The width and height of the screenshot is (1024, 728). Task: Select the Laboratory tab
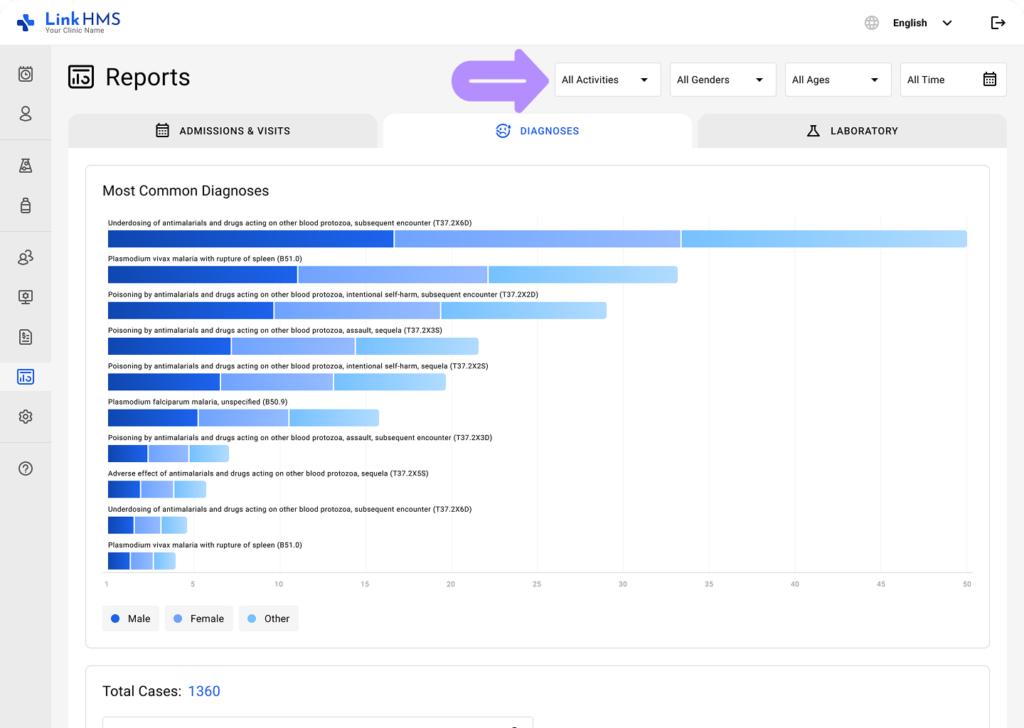pyautogui.click(x=851, y=130)
